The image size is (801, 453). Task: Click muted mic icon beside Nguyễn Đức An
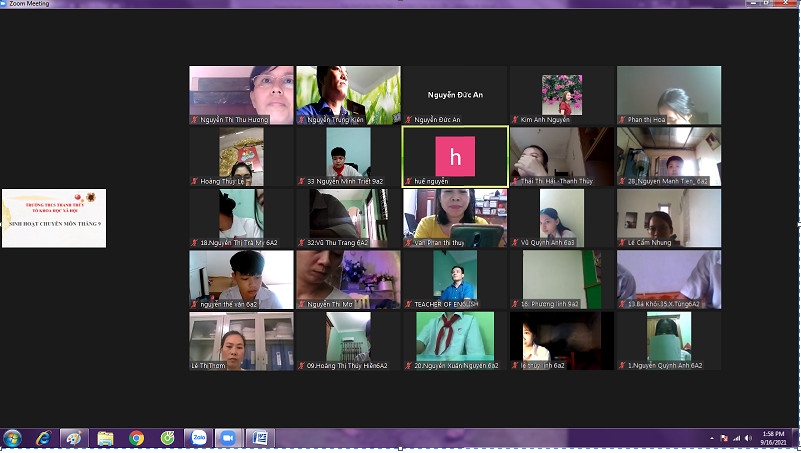408,120
